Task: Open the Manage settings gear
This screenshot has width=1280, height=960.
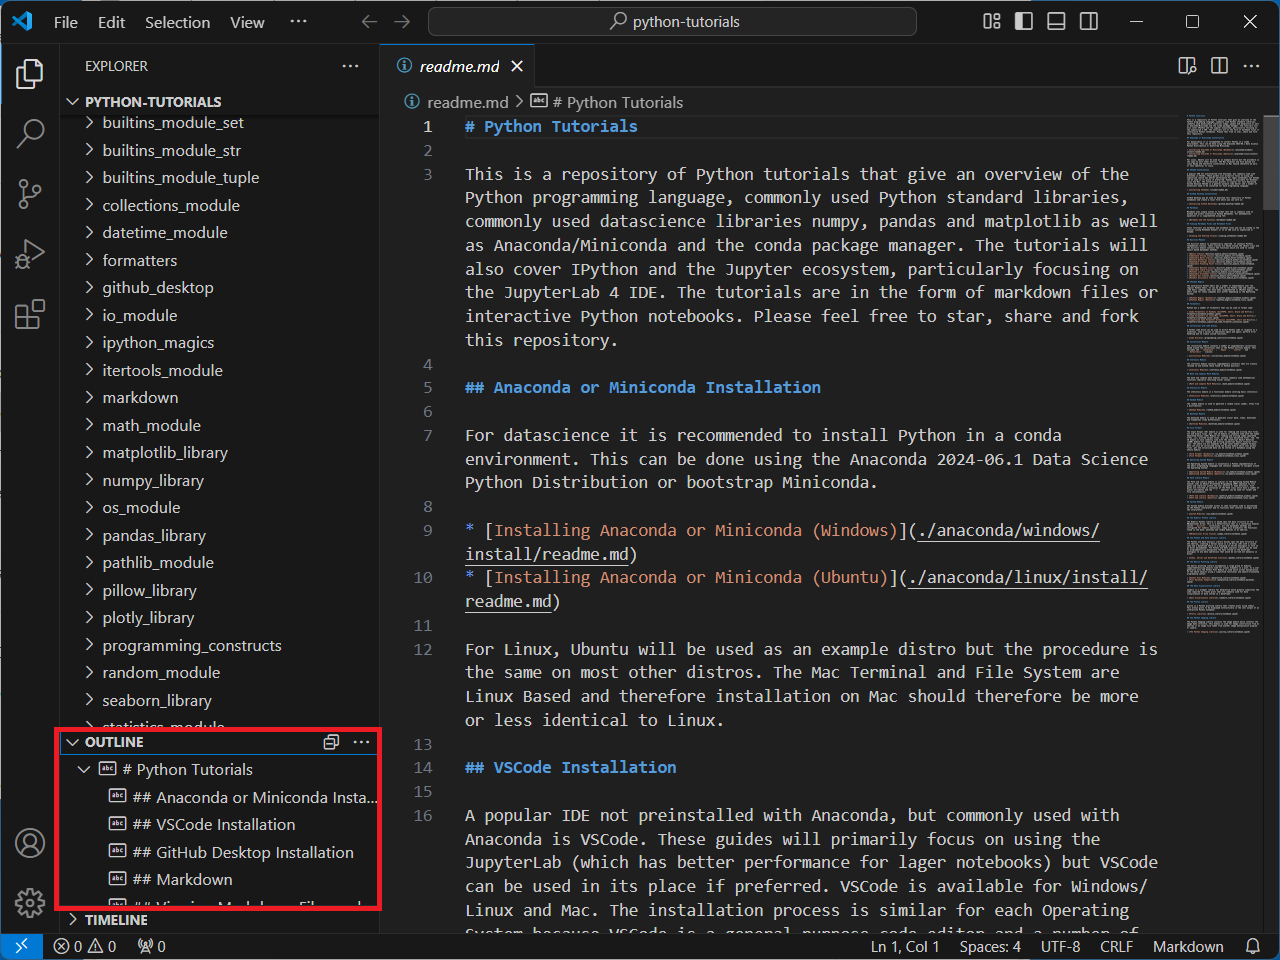Action: tap(30, 903)
